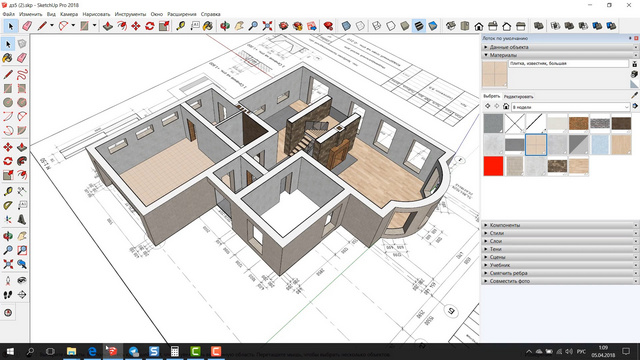Open the Arc tool dropdown arrow

pyautogui.click(x=73, y=26)
